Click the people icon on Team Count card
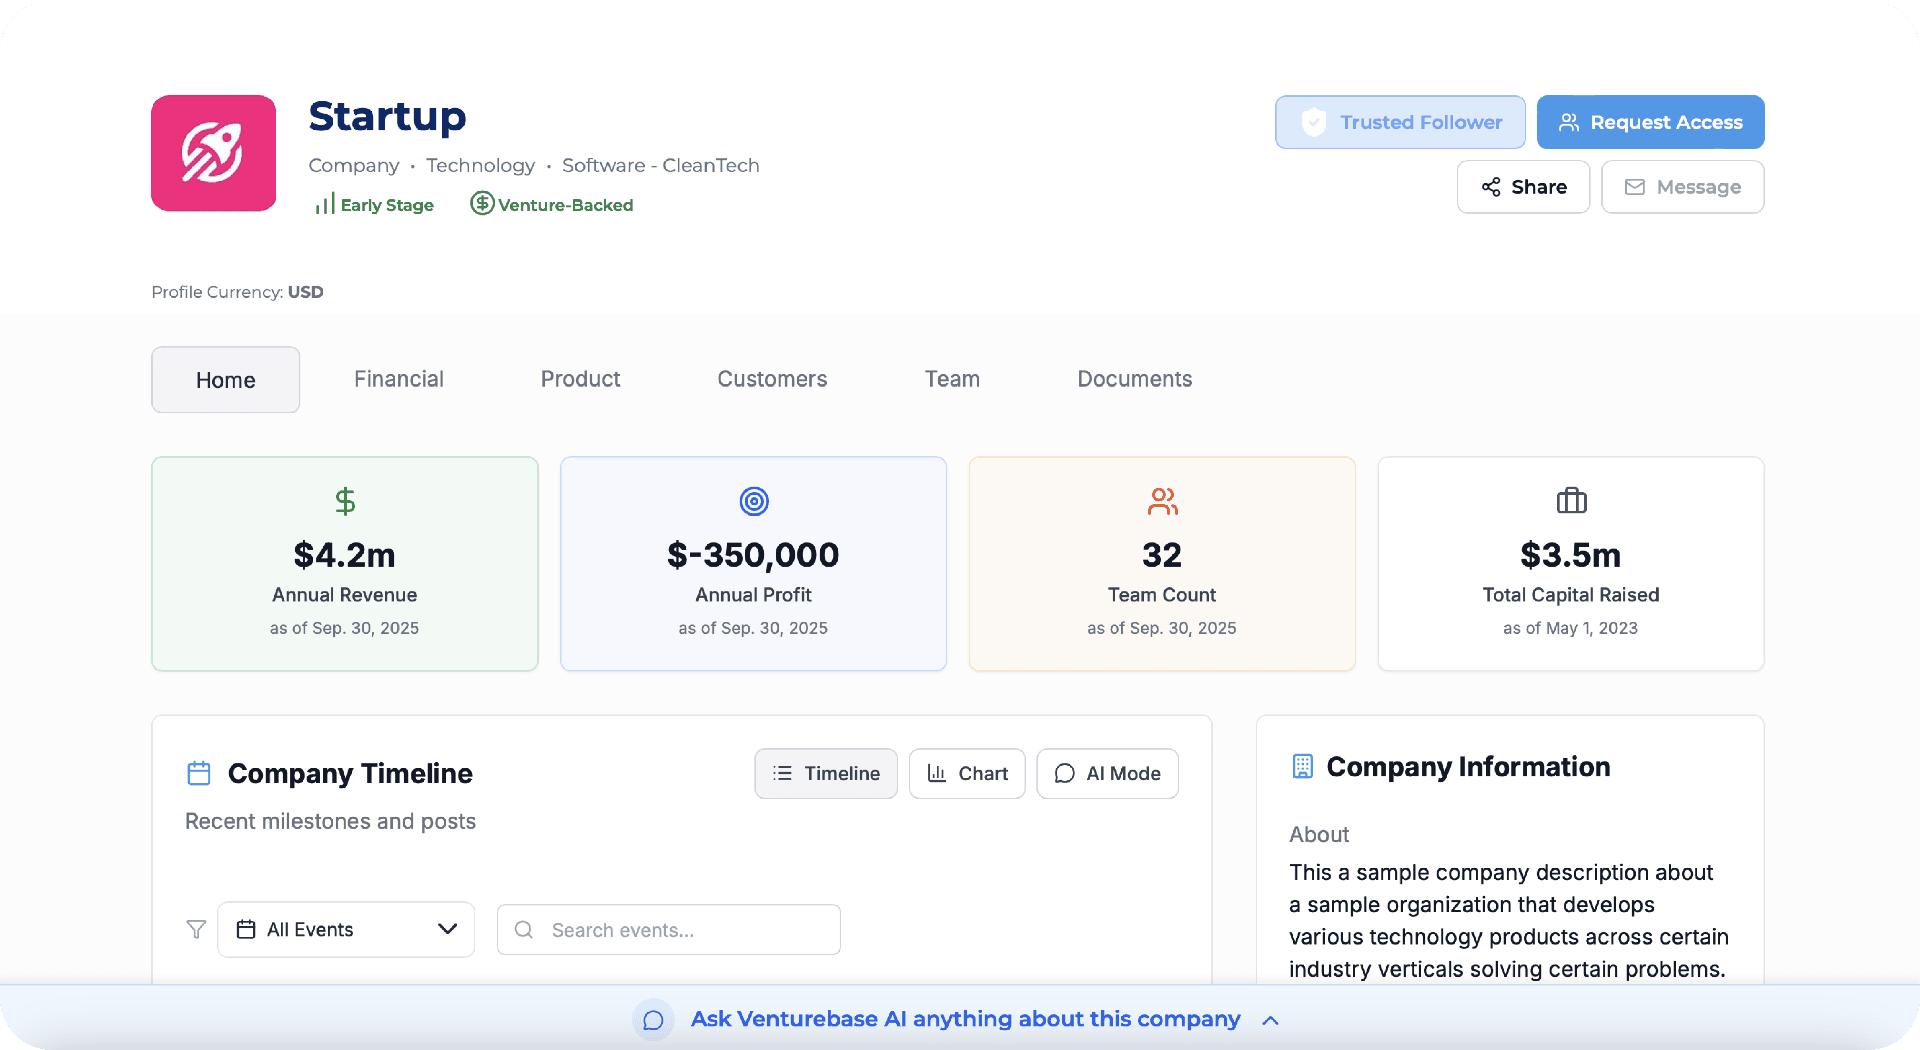The width and height of the screenshot is (1920, 1050). 1162,503
